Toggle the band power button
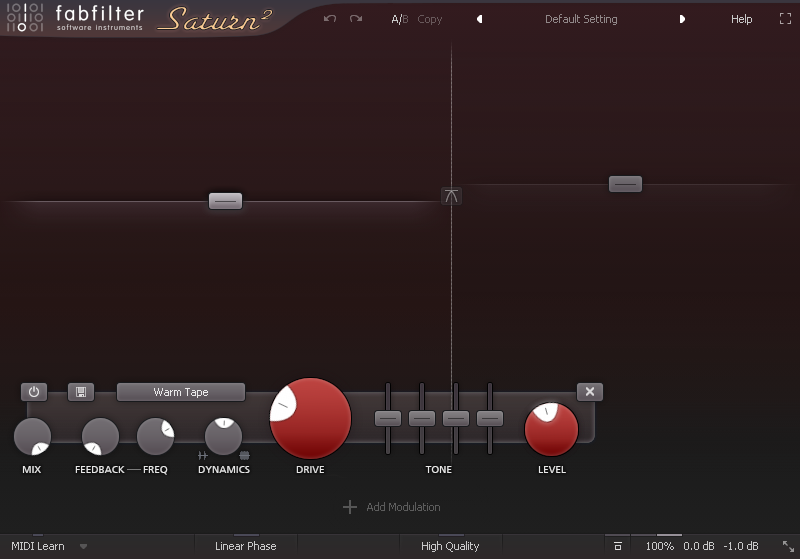Viewport: 800px width, 559px height. tap(33, 392)
